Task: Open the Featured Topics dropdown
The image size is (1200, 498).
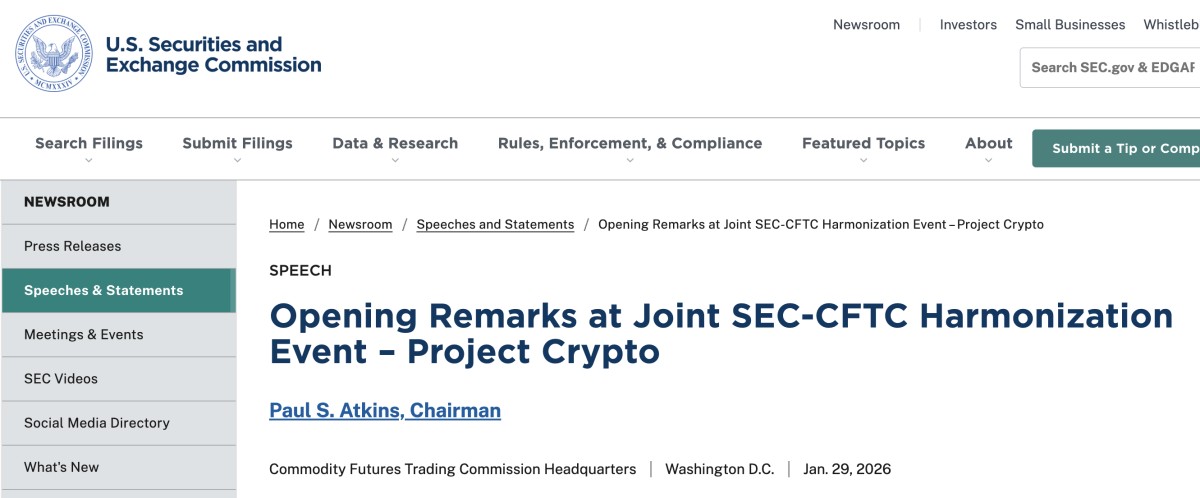Action: point(863,145)
